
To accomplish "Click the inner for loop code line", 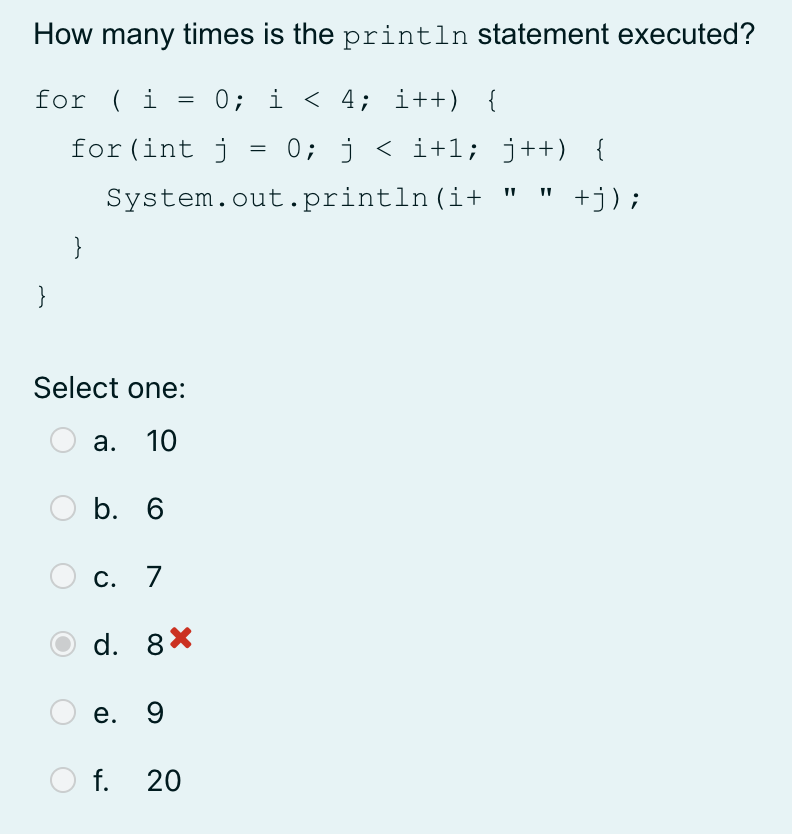I will coord(335,148).
